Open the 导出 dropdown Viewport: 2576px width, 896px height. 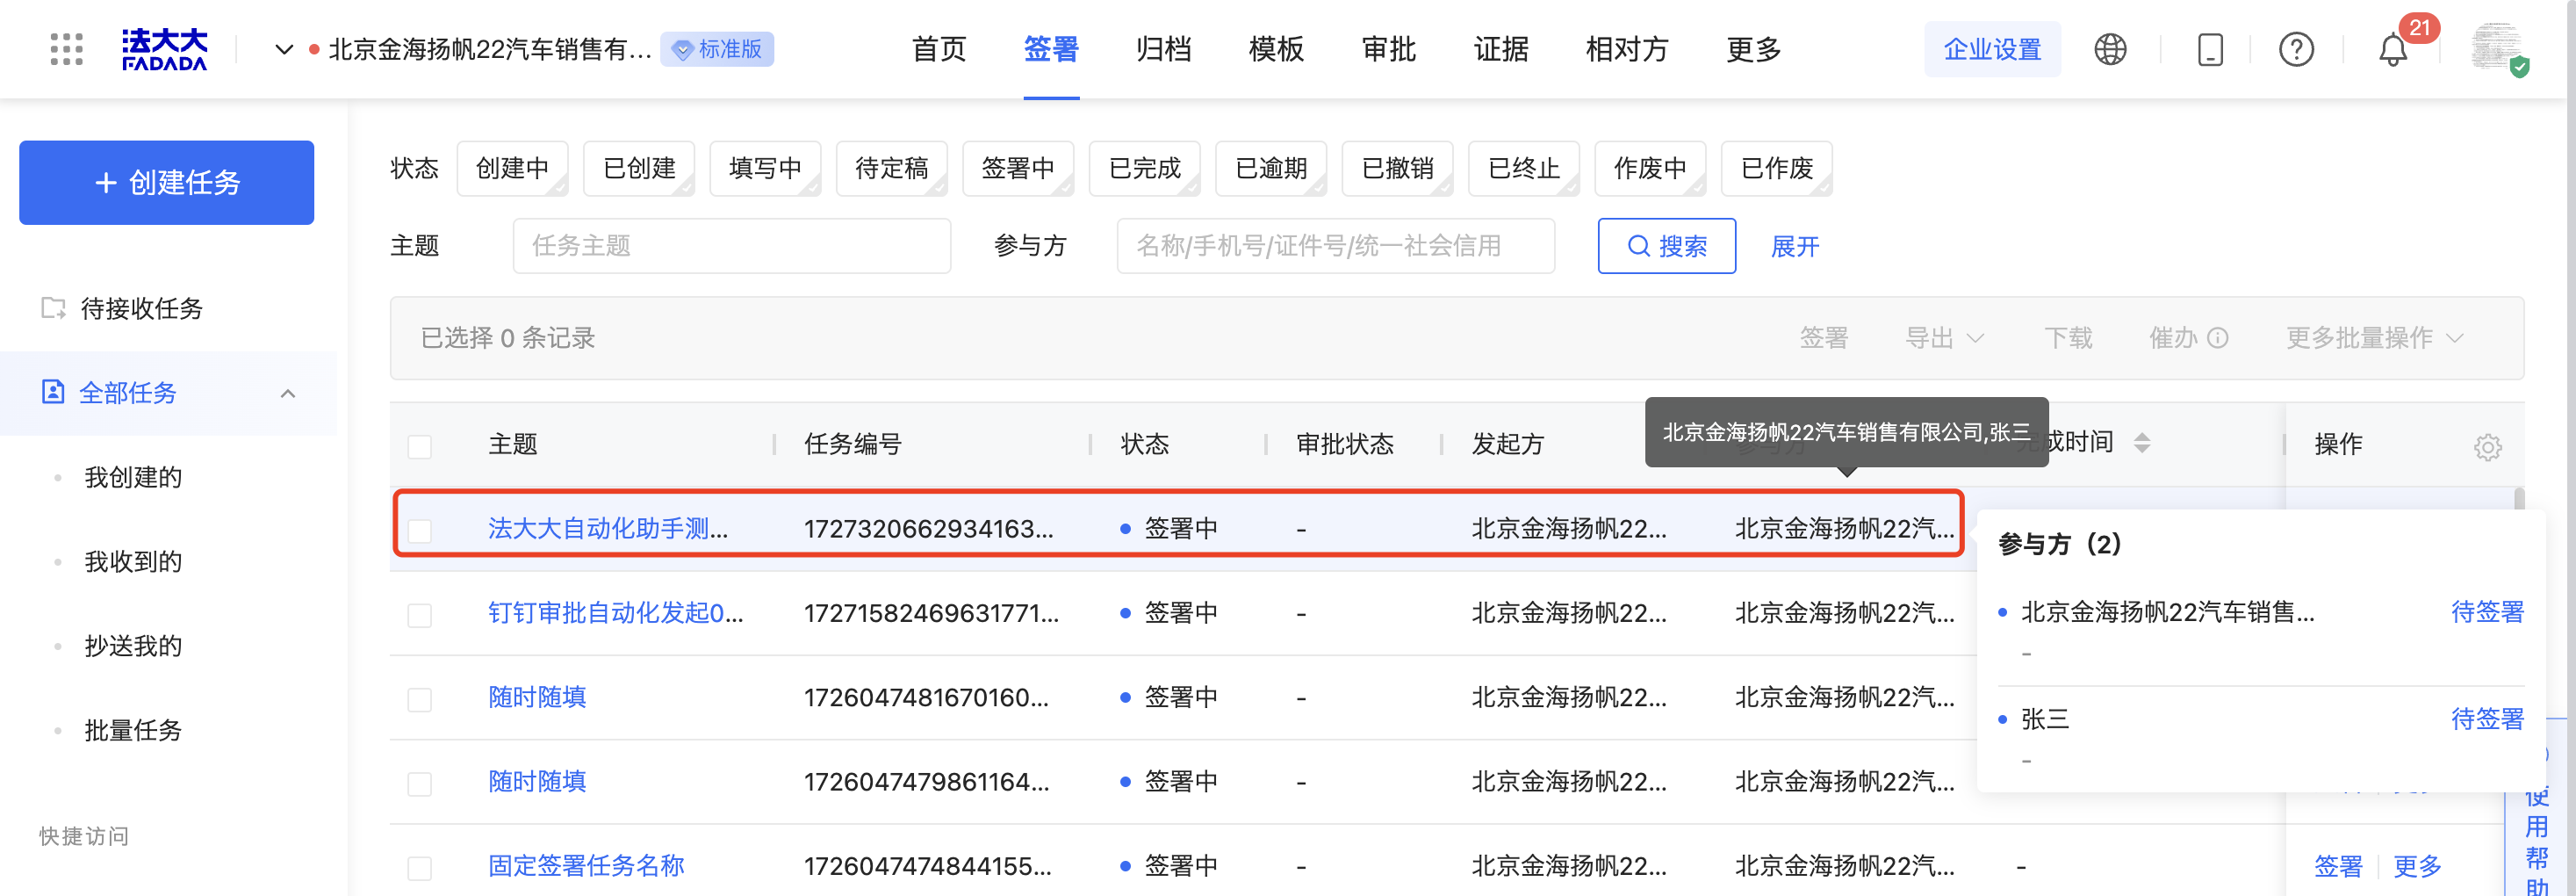click(1944, 338)
